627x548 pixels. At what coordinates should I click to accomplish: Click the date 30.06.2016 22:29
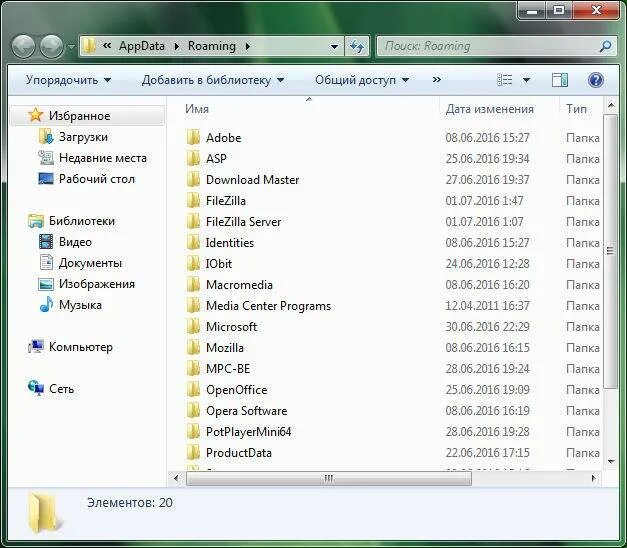point(487,327)
